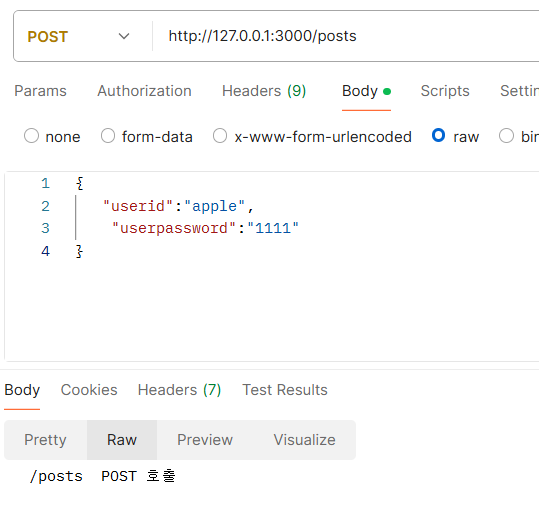This screenshot has width=539, height=513.
Task: Select x-www-form-urlencoded radio option
Action: coord(220,135)
